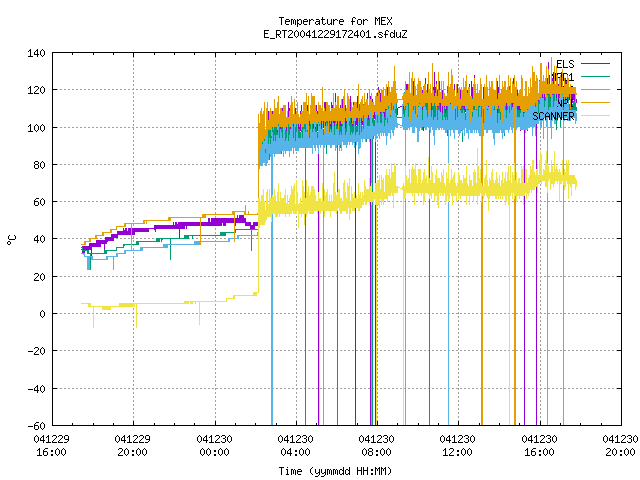Screen dimensions: 640x480
Task: Click the y-axis tick label -60
Action: [36, 426]
